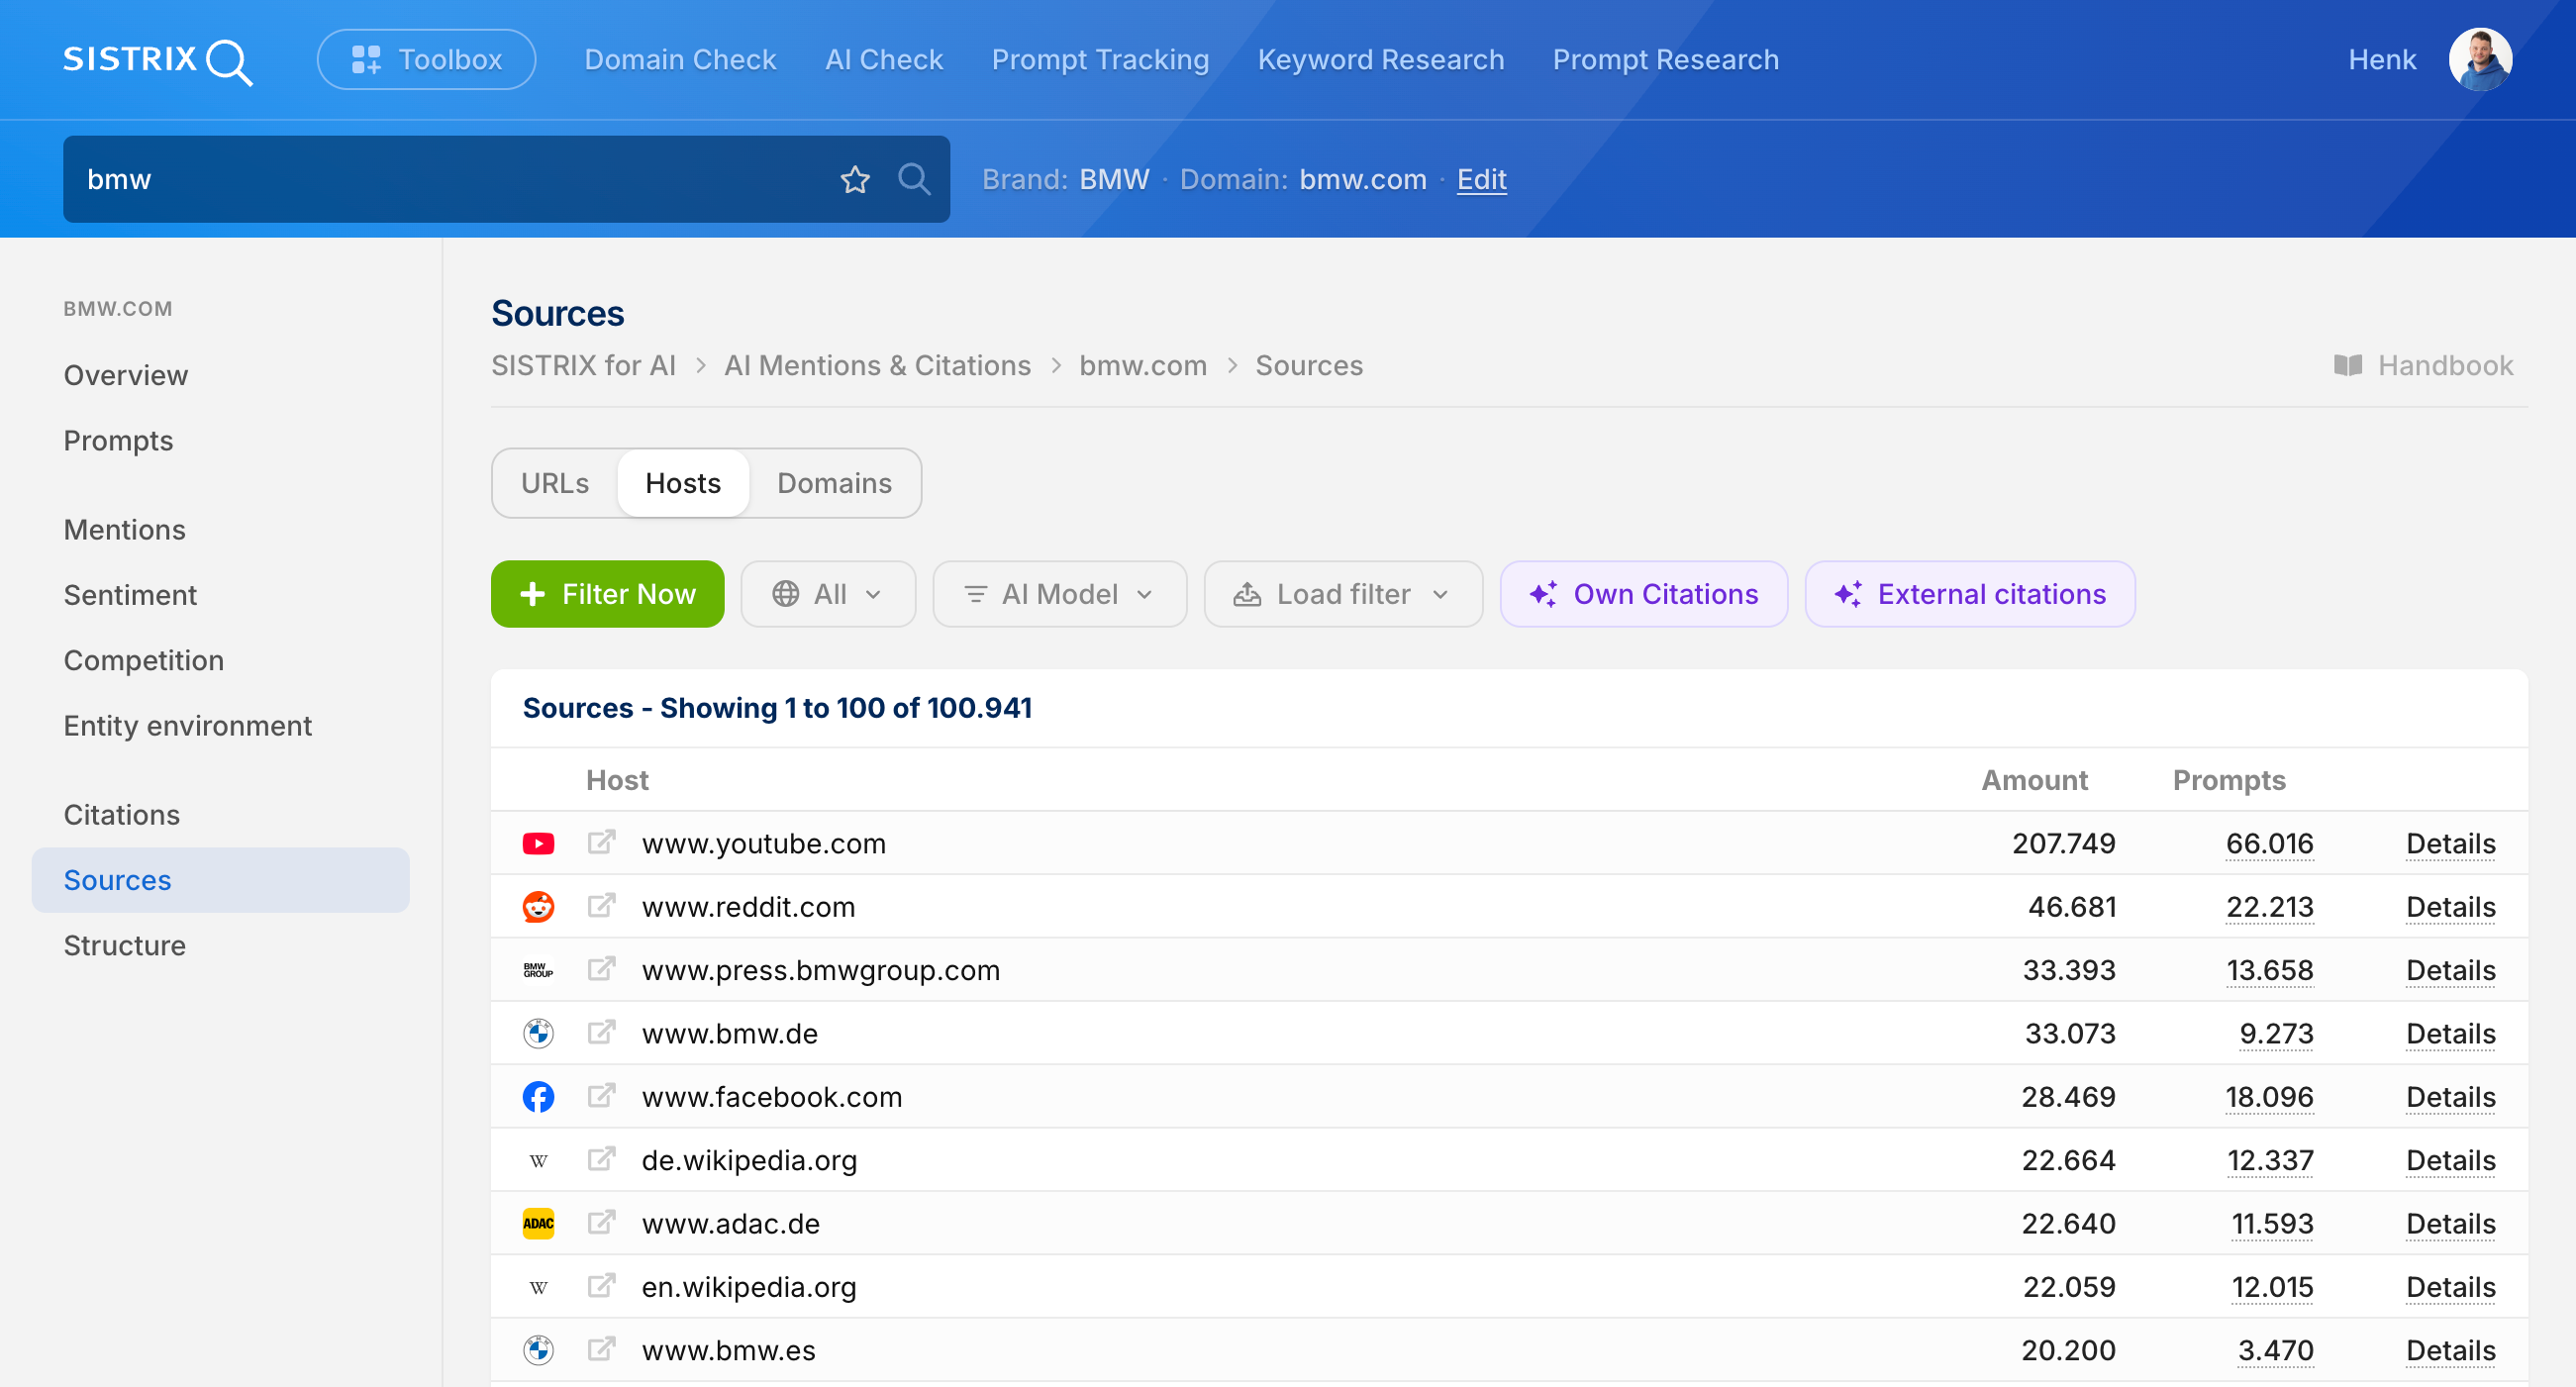Click the Wikipedia favicon beside en.wikipedia.org
Screen dimensions: 2576x1387
click(538, 1287)
